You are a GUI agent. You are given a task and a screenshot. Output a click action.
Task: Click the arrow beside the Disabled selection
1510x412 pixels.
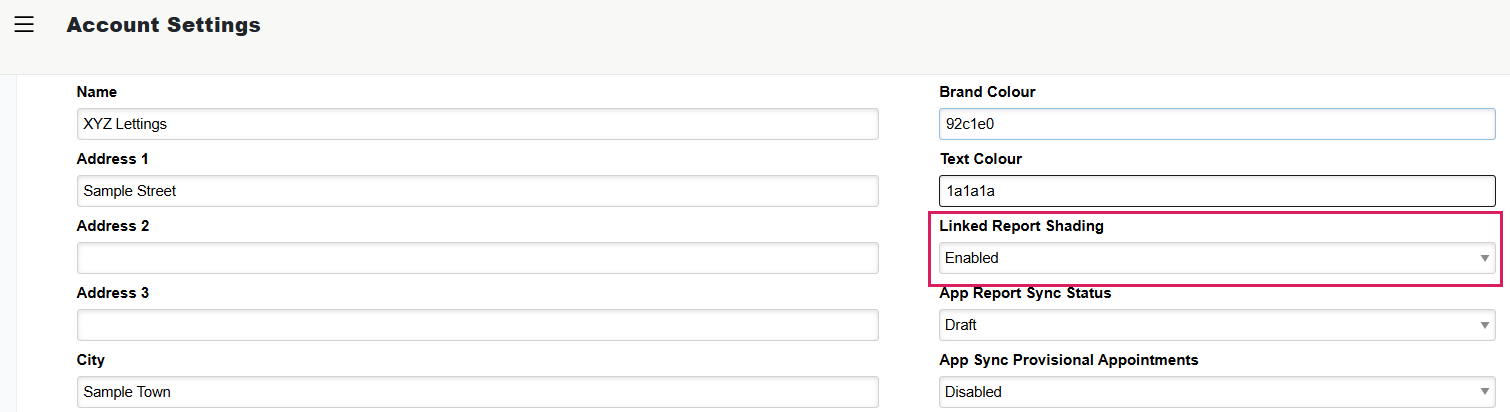click(x=1485, y=392)
